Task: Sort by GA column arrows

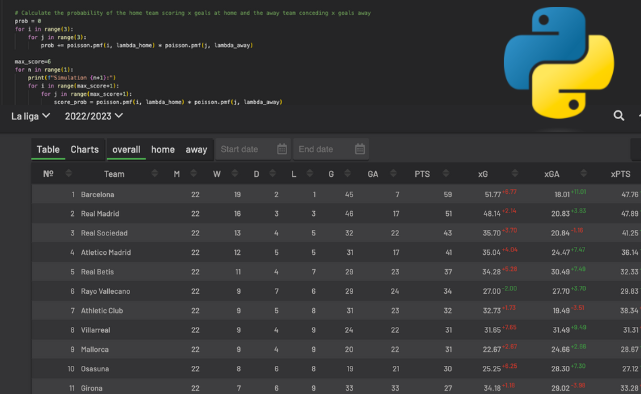Action: point(393,173)
